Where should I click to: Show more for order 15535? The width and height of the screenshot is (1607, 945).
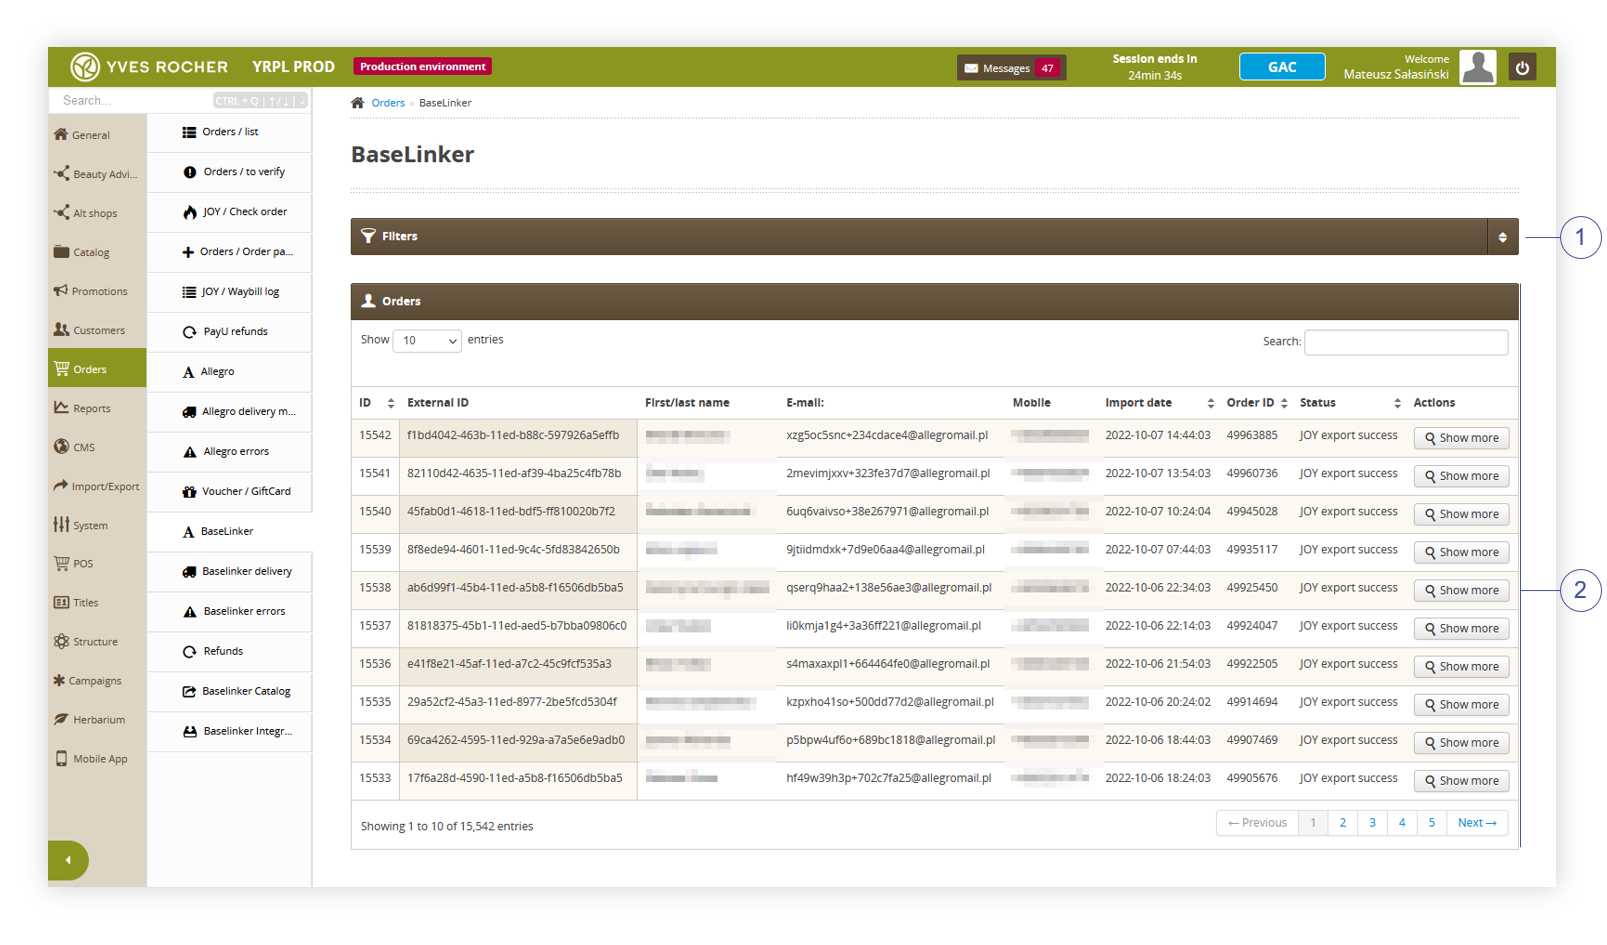tap(1461, 704)
